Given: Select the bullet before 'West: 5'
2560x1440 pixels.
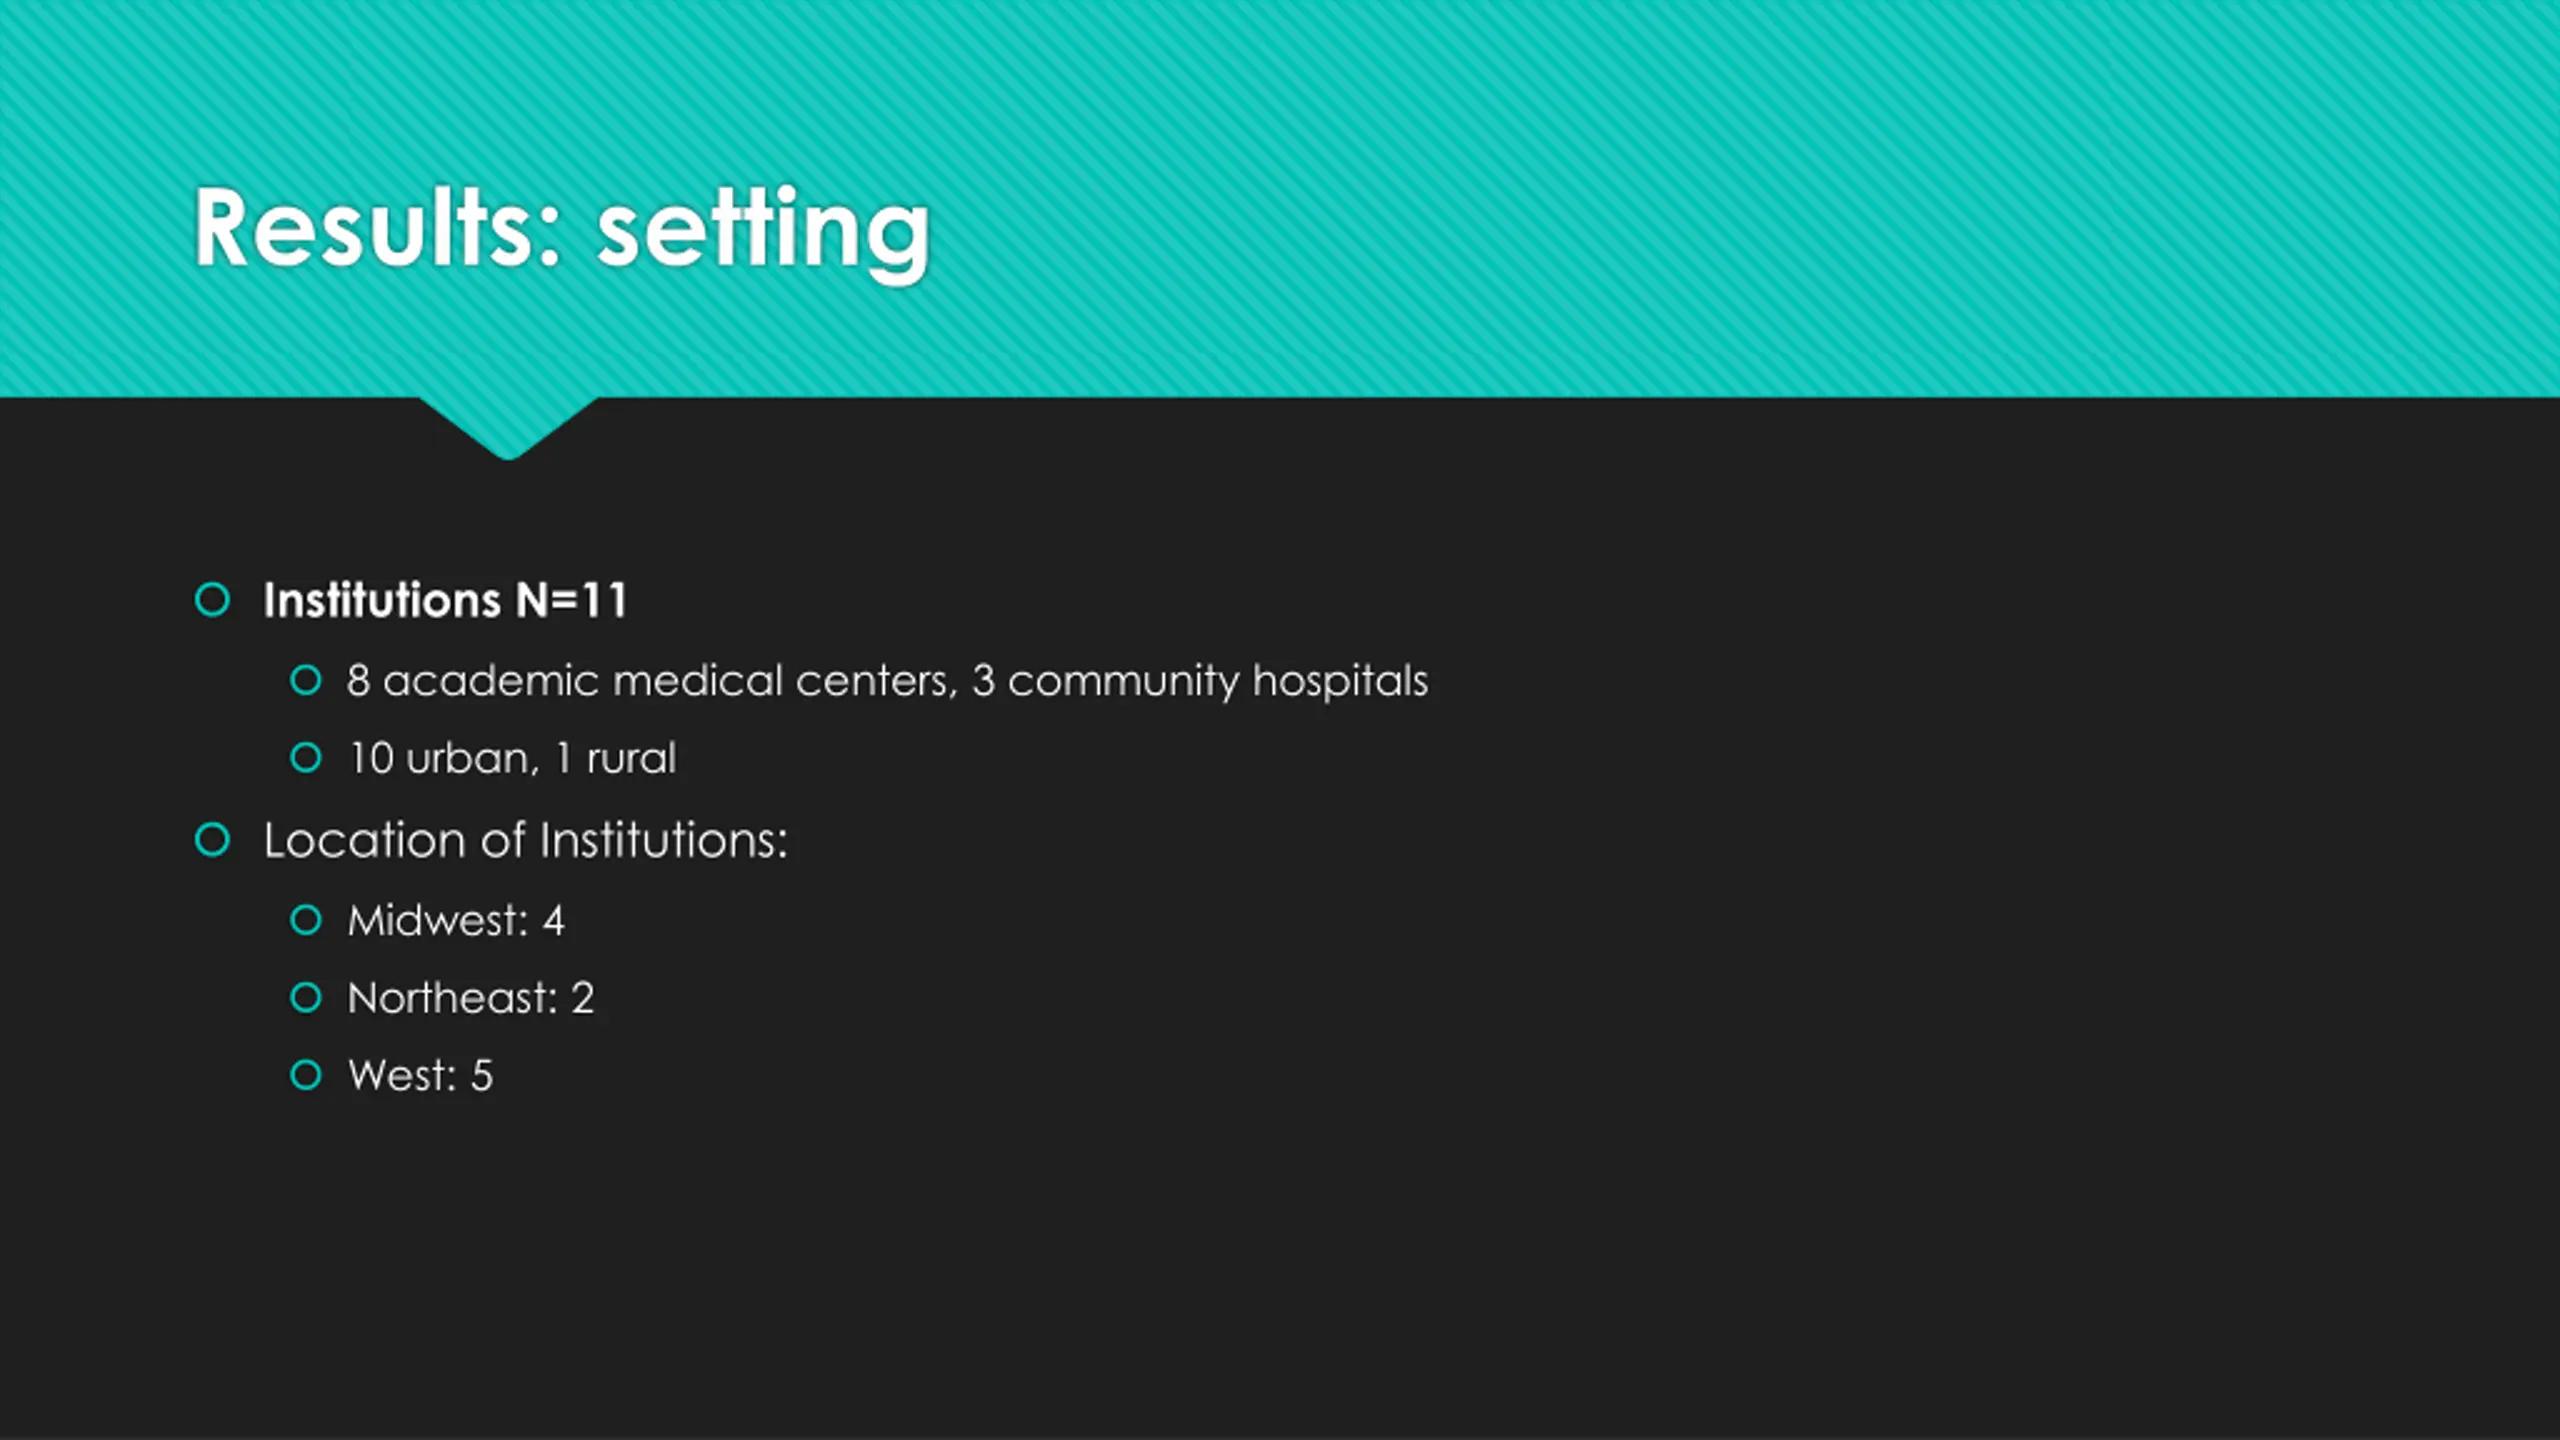Looking at the screenshot, I should click(306, 1076).
